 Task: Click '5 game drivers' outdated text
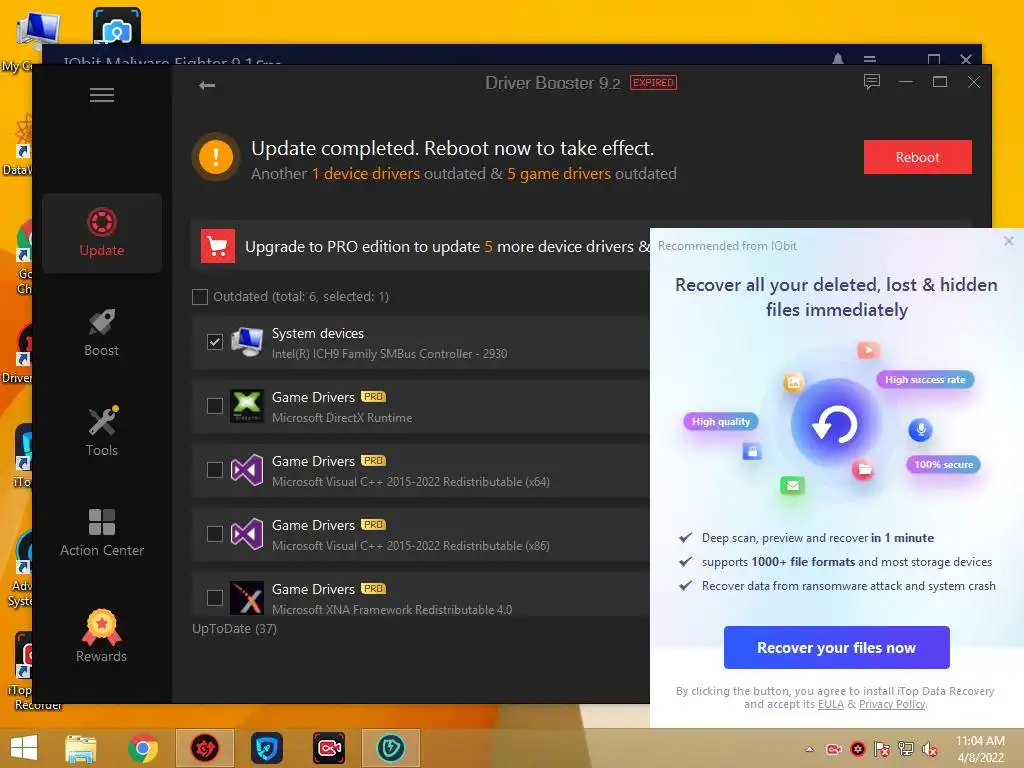point(559,174)
